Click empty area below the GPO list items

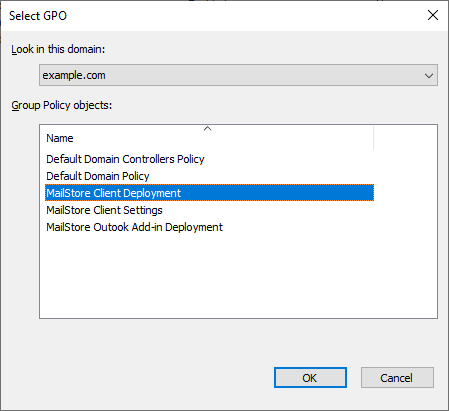tap(238, 277)
